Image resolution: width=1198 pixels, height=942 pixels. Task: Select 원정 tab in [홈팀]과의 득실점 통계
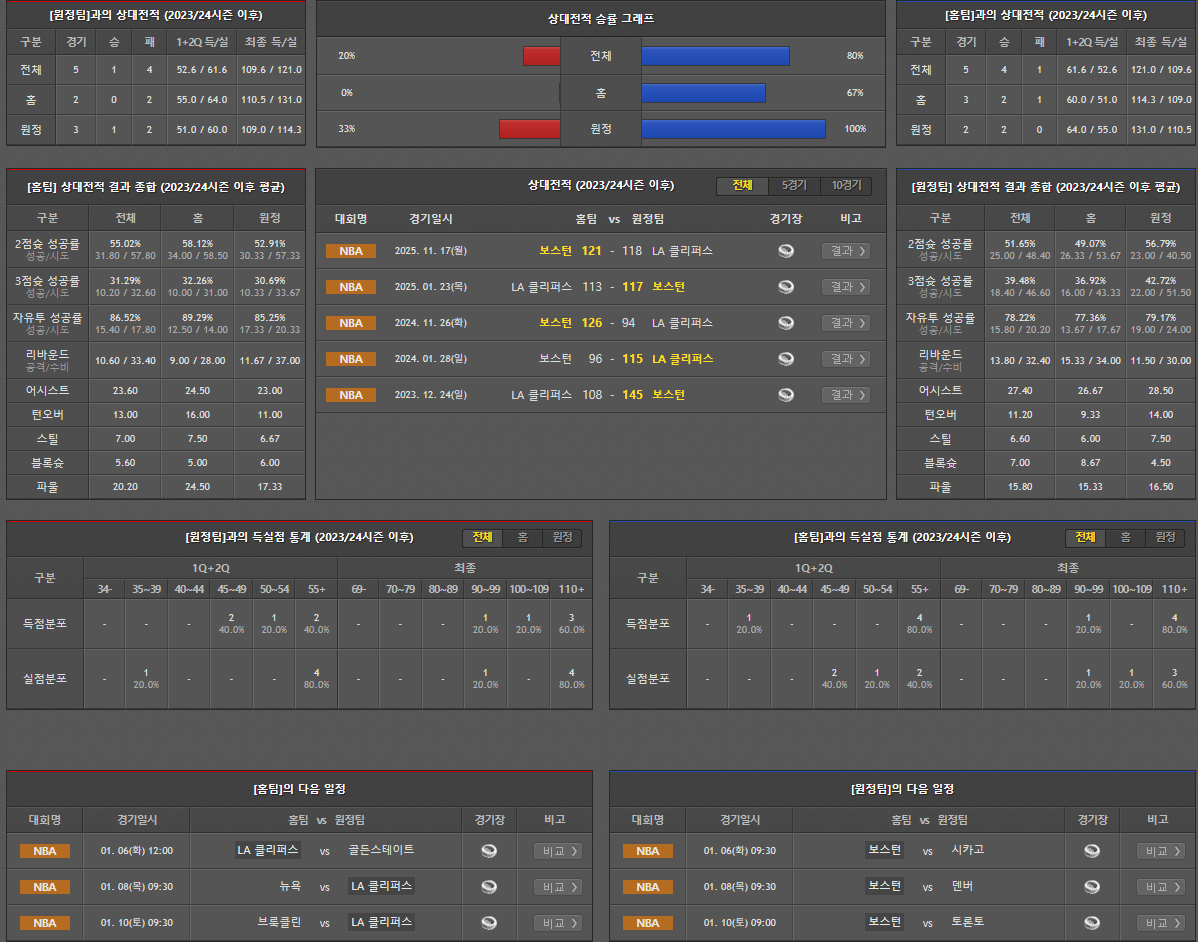[x=1165, y=538]
